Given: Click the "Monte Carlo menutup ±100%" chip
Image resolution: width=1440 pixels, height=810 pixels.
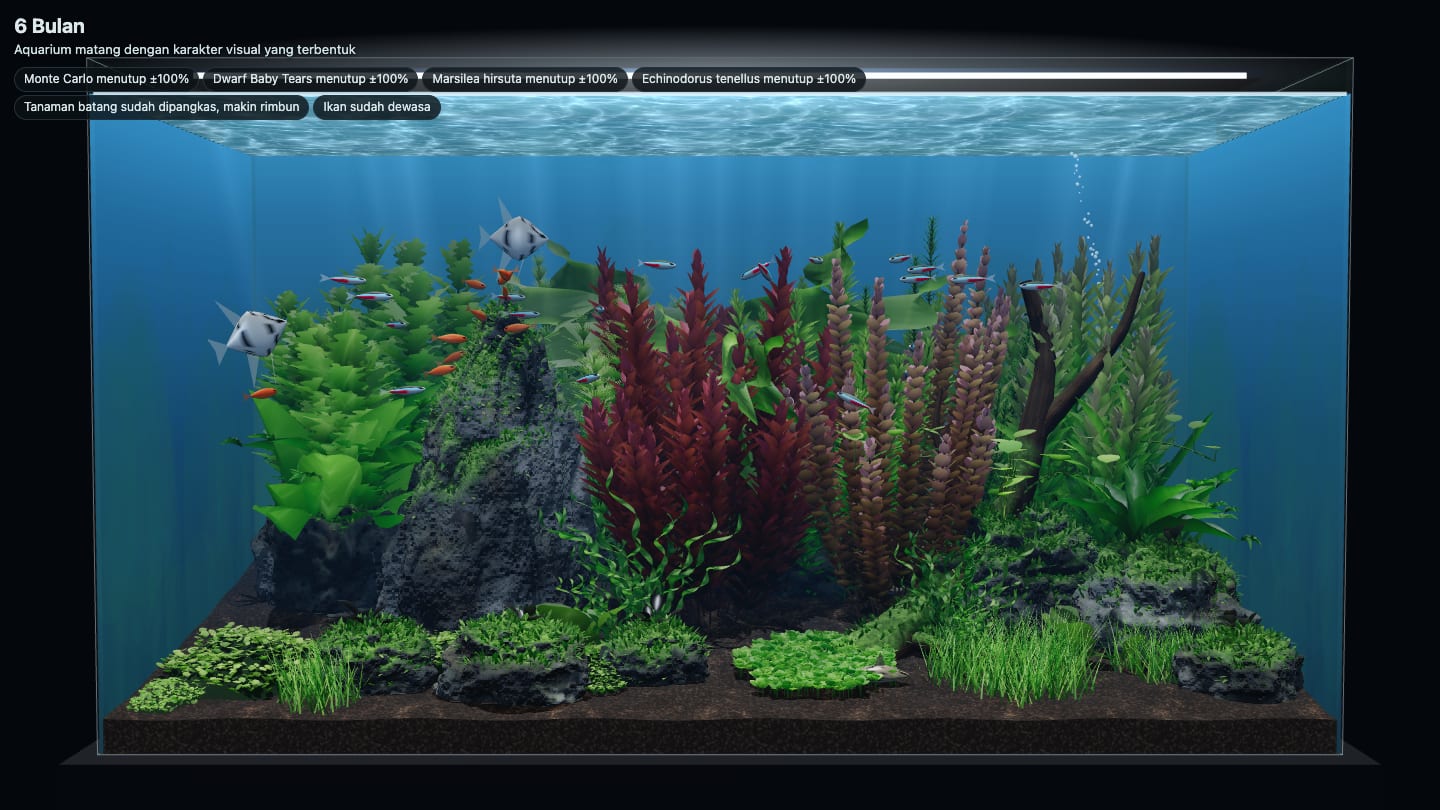Looking at the screenshot, I should (107, 79).
